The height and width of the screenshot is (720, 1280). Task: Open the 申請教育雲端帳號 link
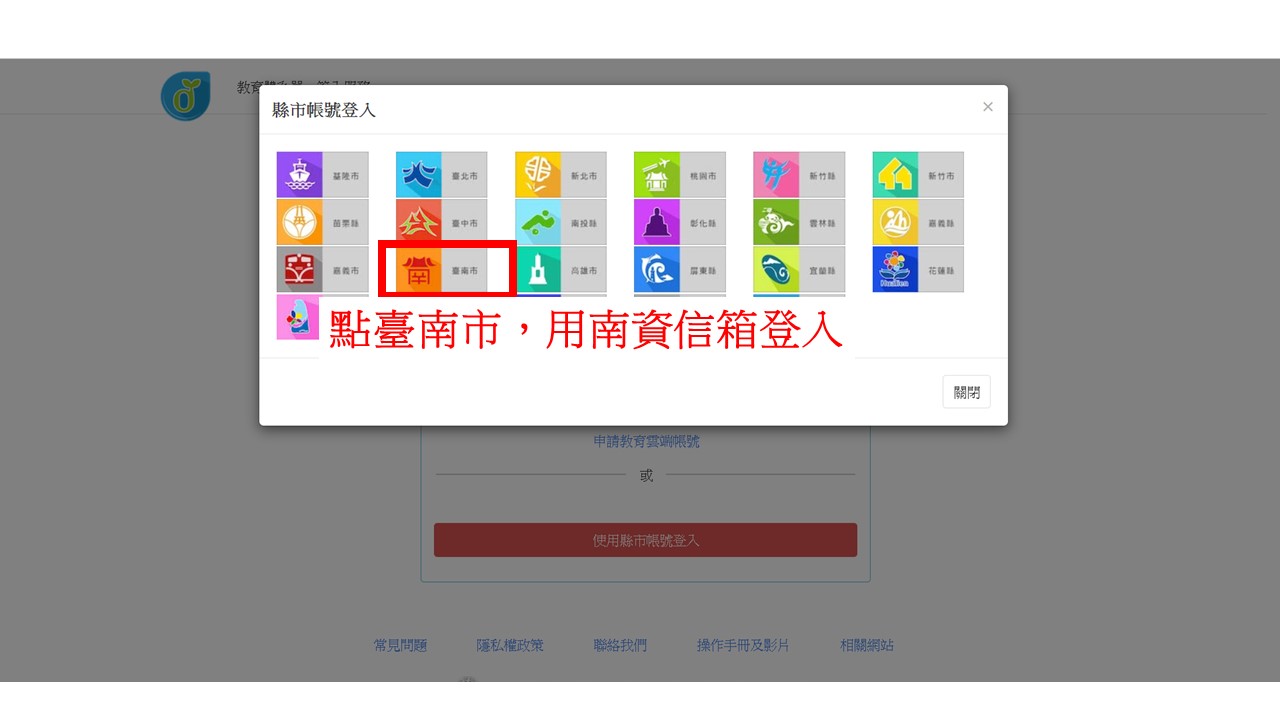coord(646,441)
